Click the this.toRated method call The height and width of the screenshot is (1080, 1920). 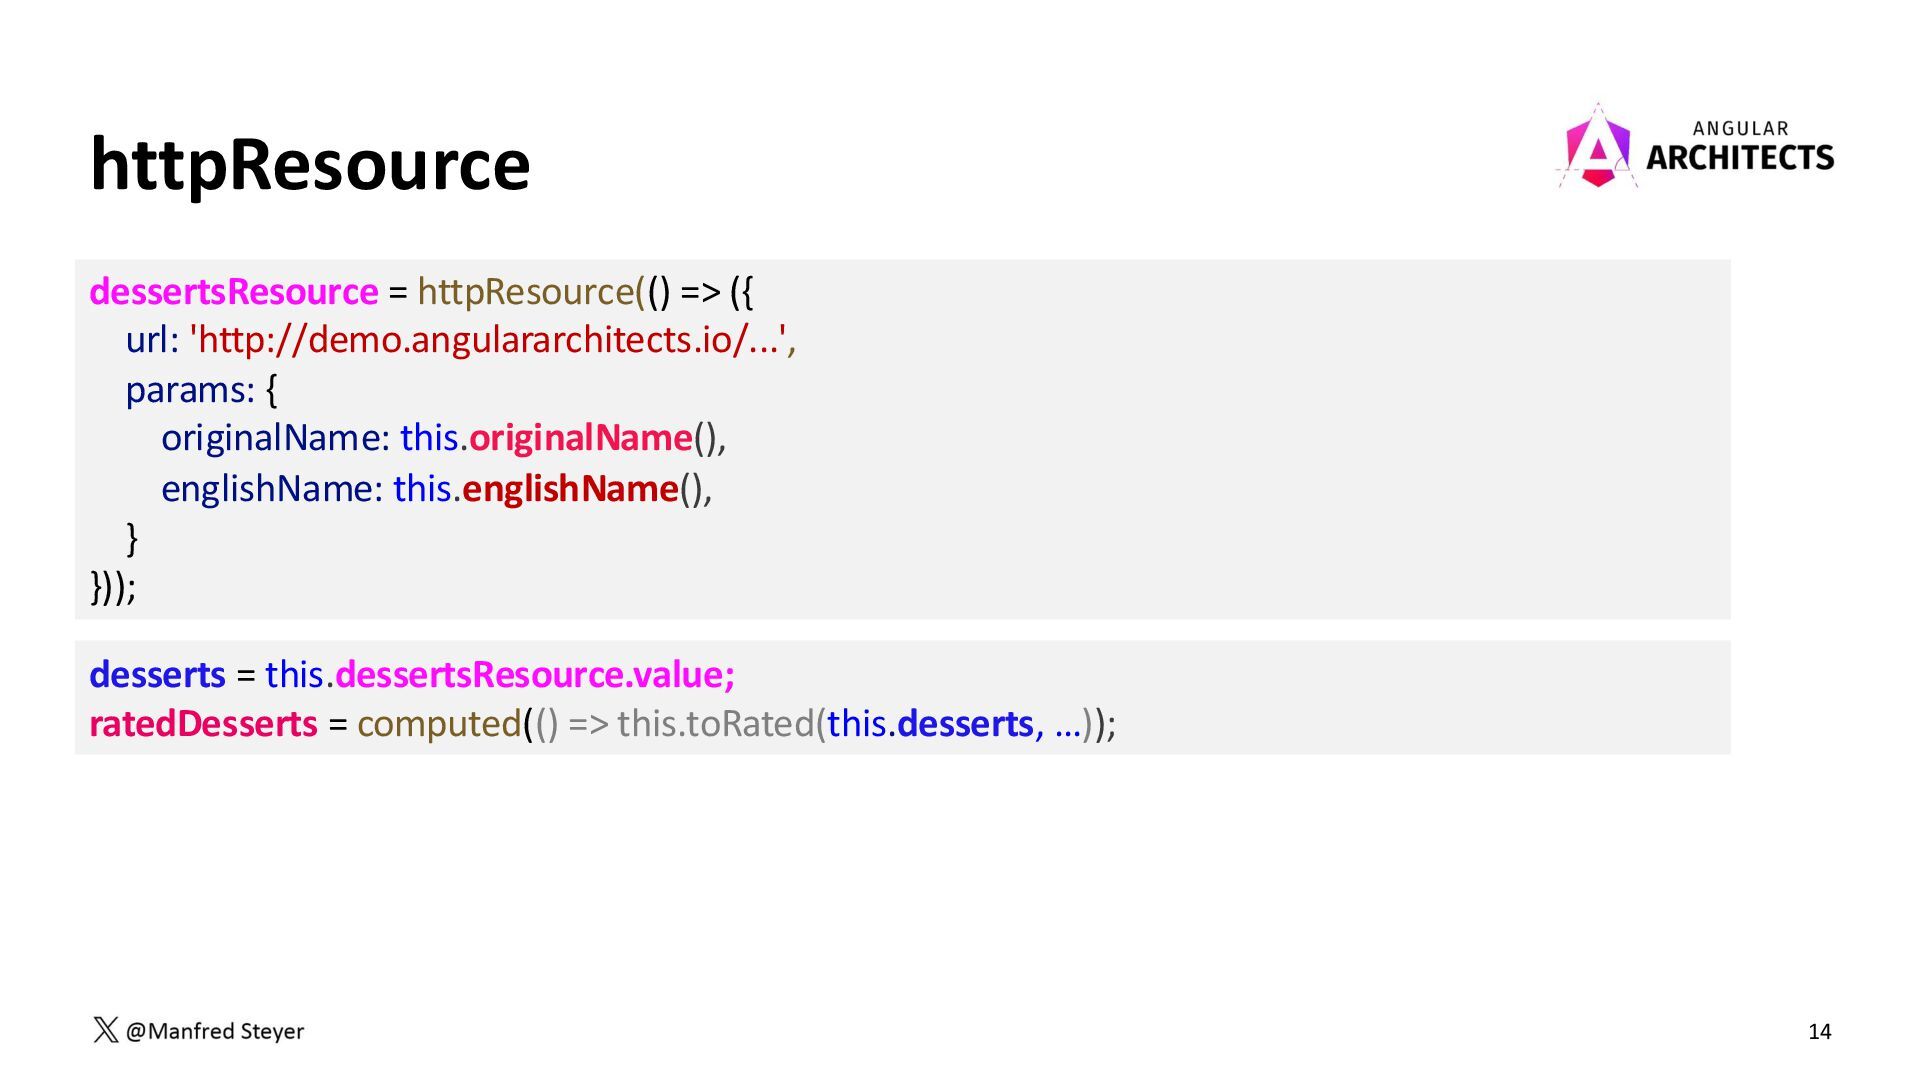[x=715, y=724]
